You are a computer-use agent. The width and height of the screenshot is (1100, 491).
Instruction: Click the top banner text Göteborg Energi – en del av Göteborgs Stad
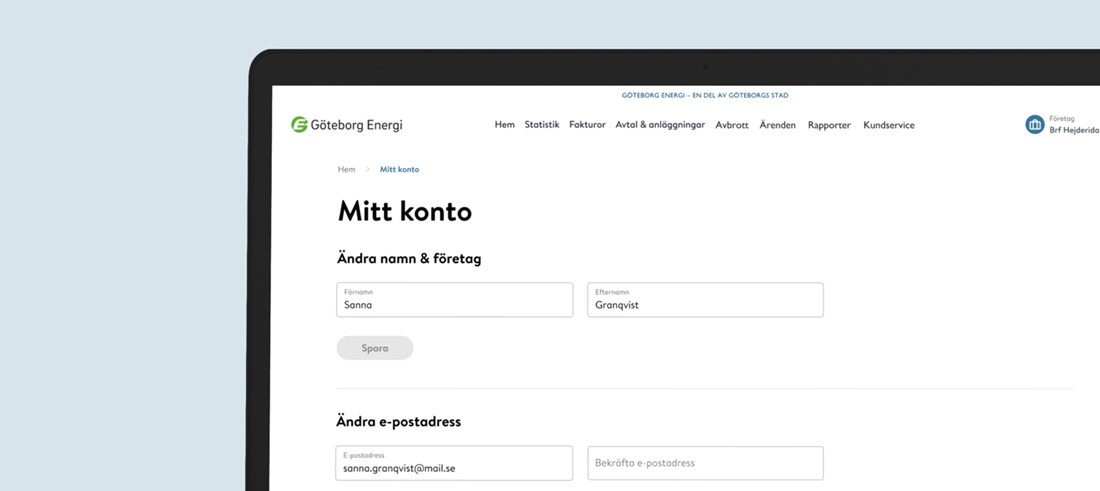[705, 95]
